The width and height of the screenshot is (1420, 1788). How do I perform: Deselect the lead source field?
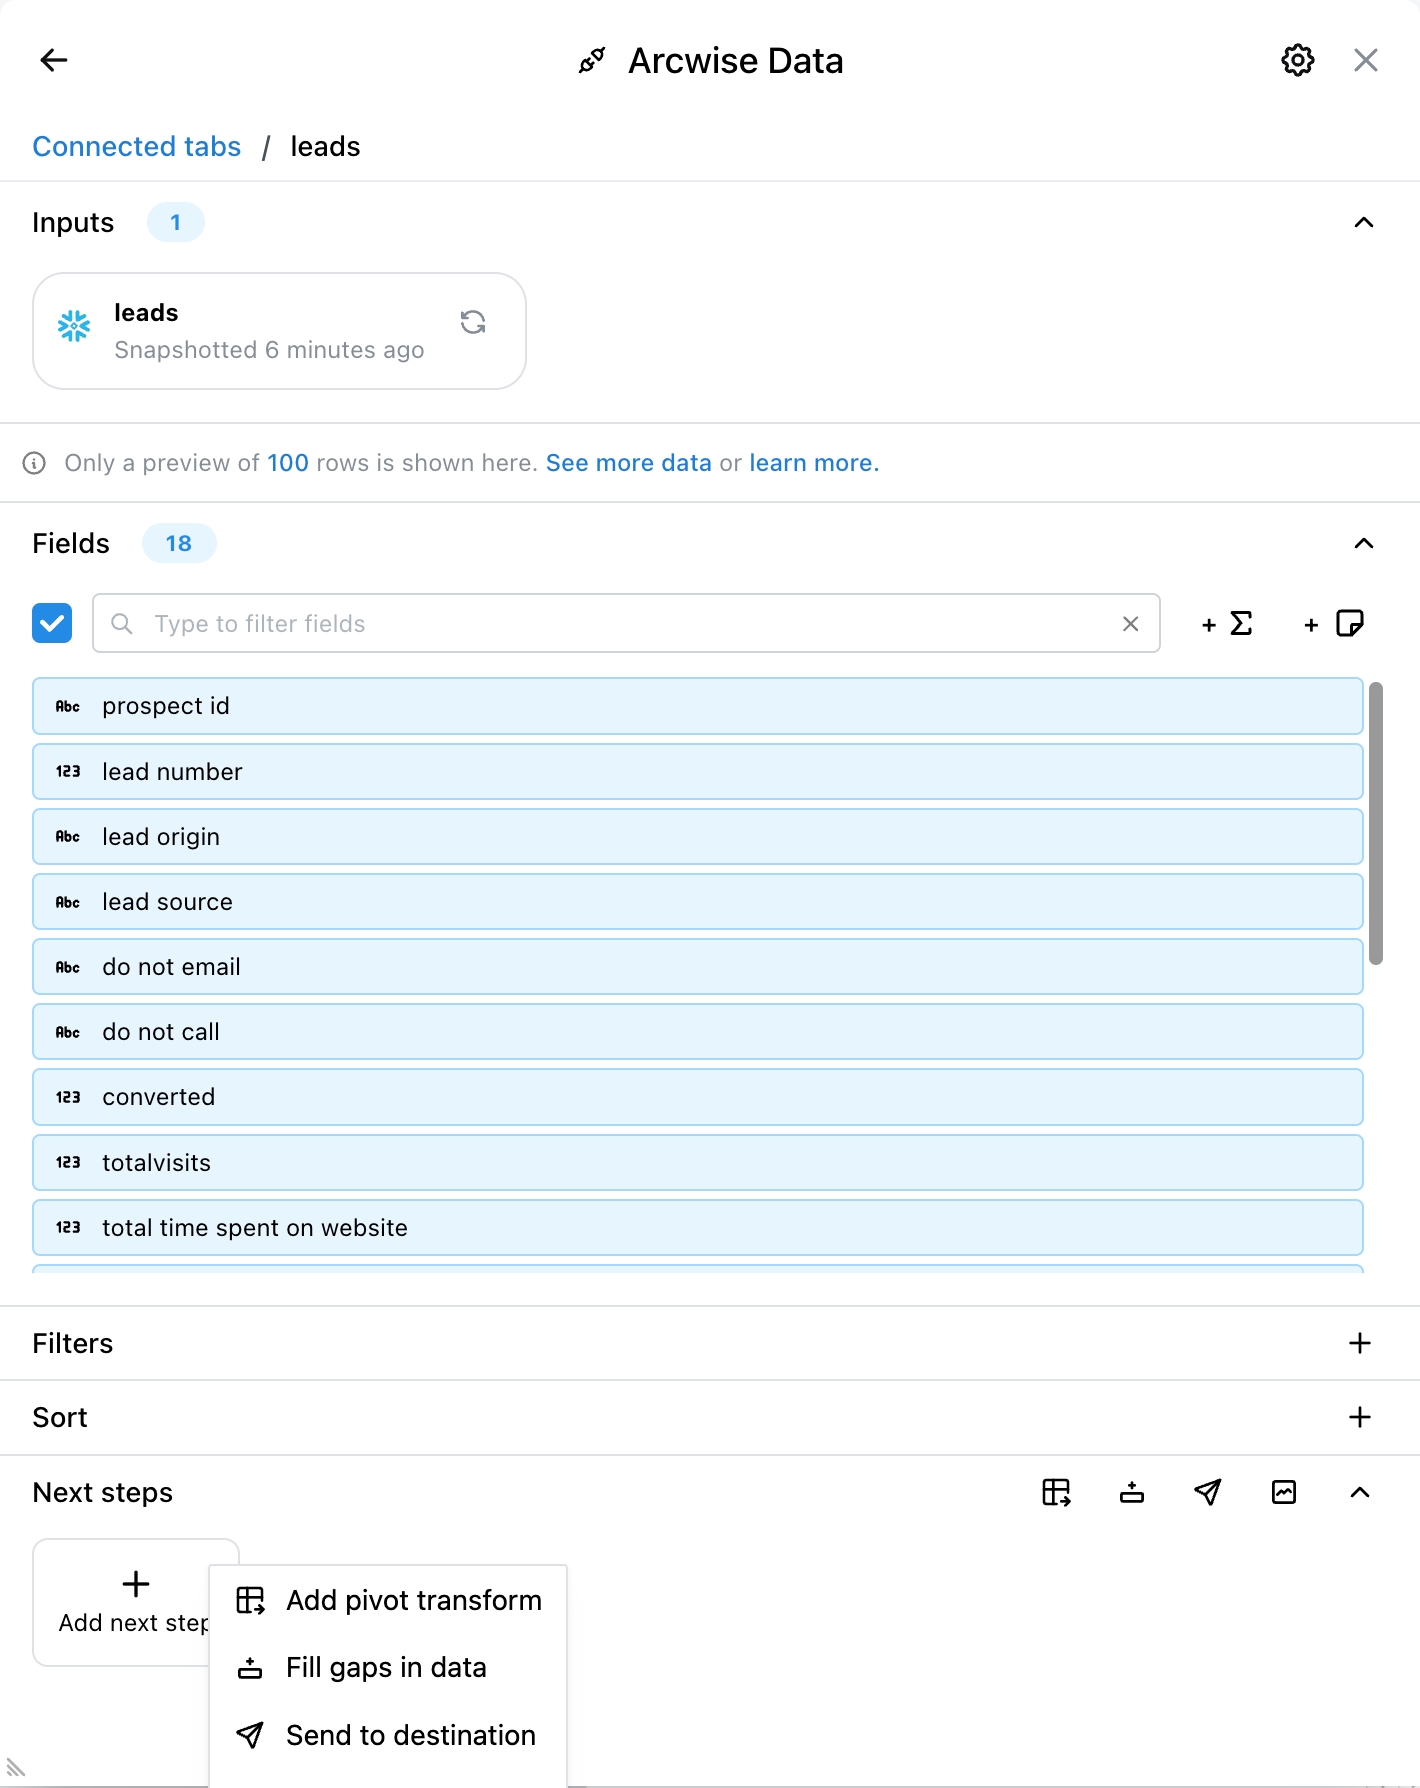(x=697, y=902)
